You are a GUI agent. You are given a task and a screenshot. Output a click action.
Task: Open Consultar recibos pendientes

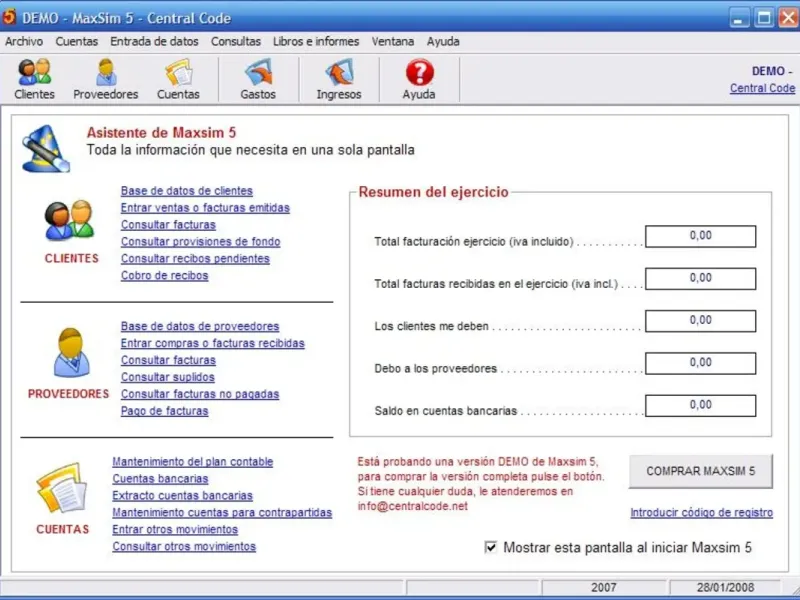coord(195,258)
